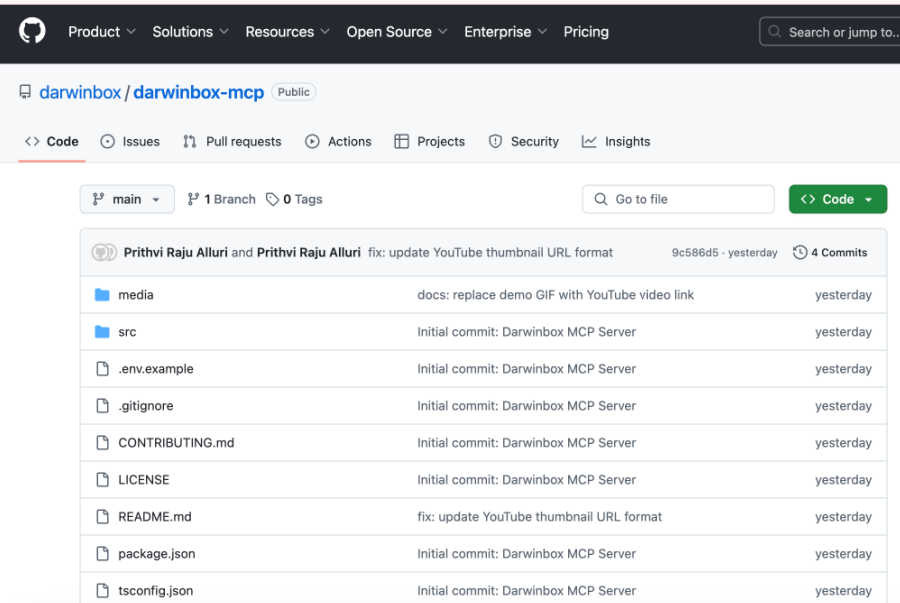Viewport: 900px width, 603px height.
Task: Expand the Resources menu
Action: (287, 32)
